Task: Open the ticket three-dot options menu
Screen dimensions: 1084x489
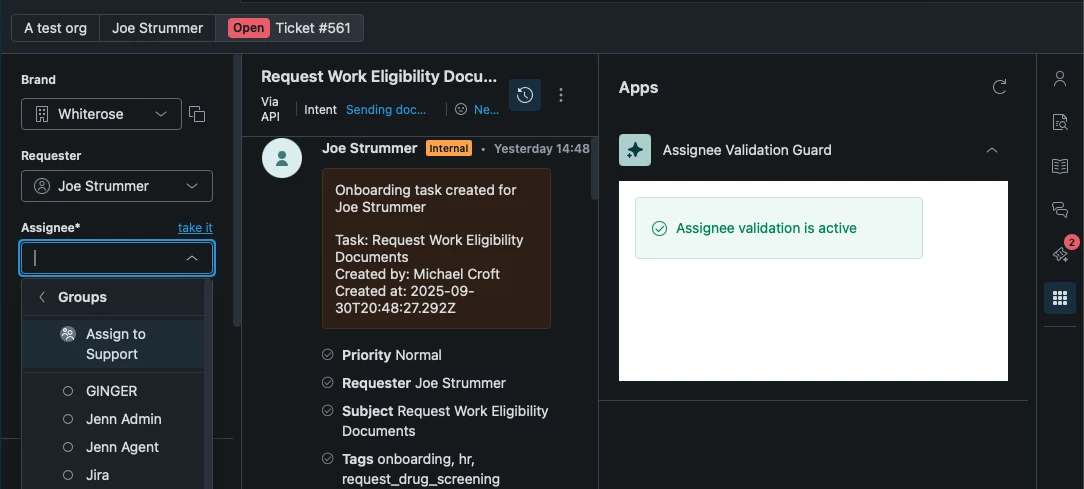Action: [561, 95]
